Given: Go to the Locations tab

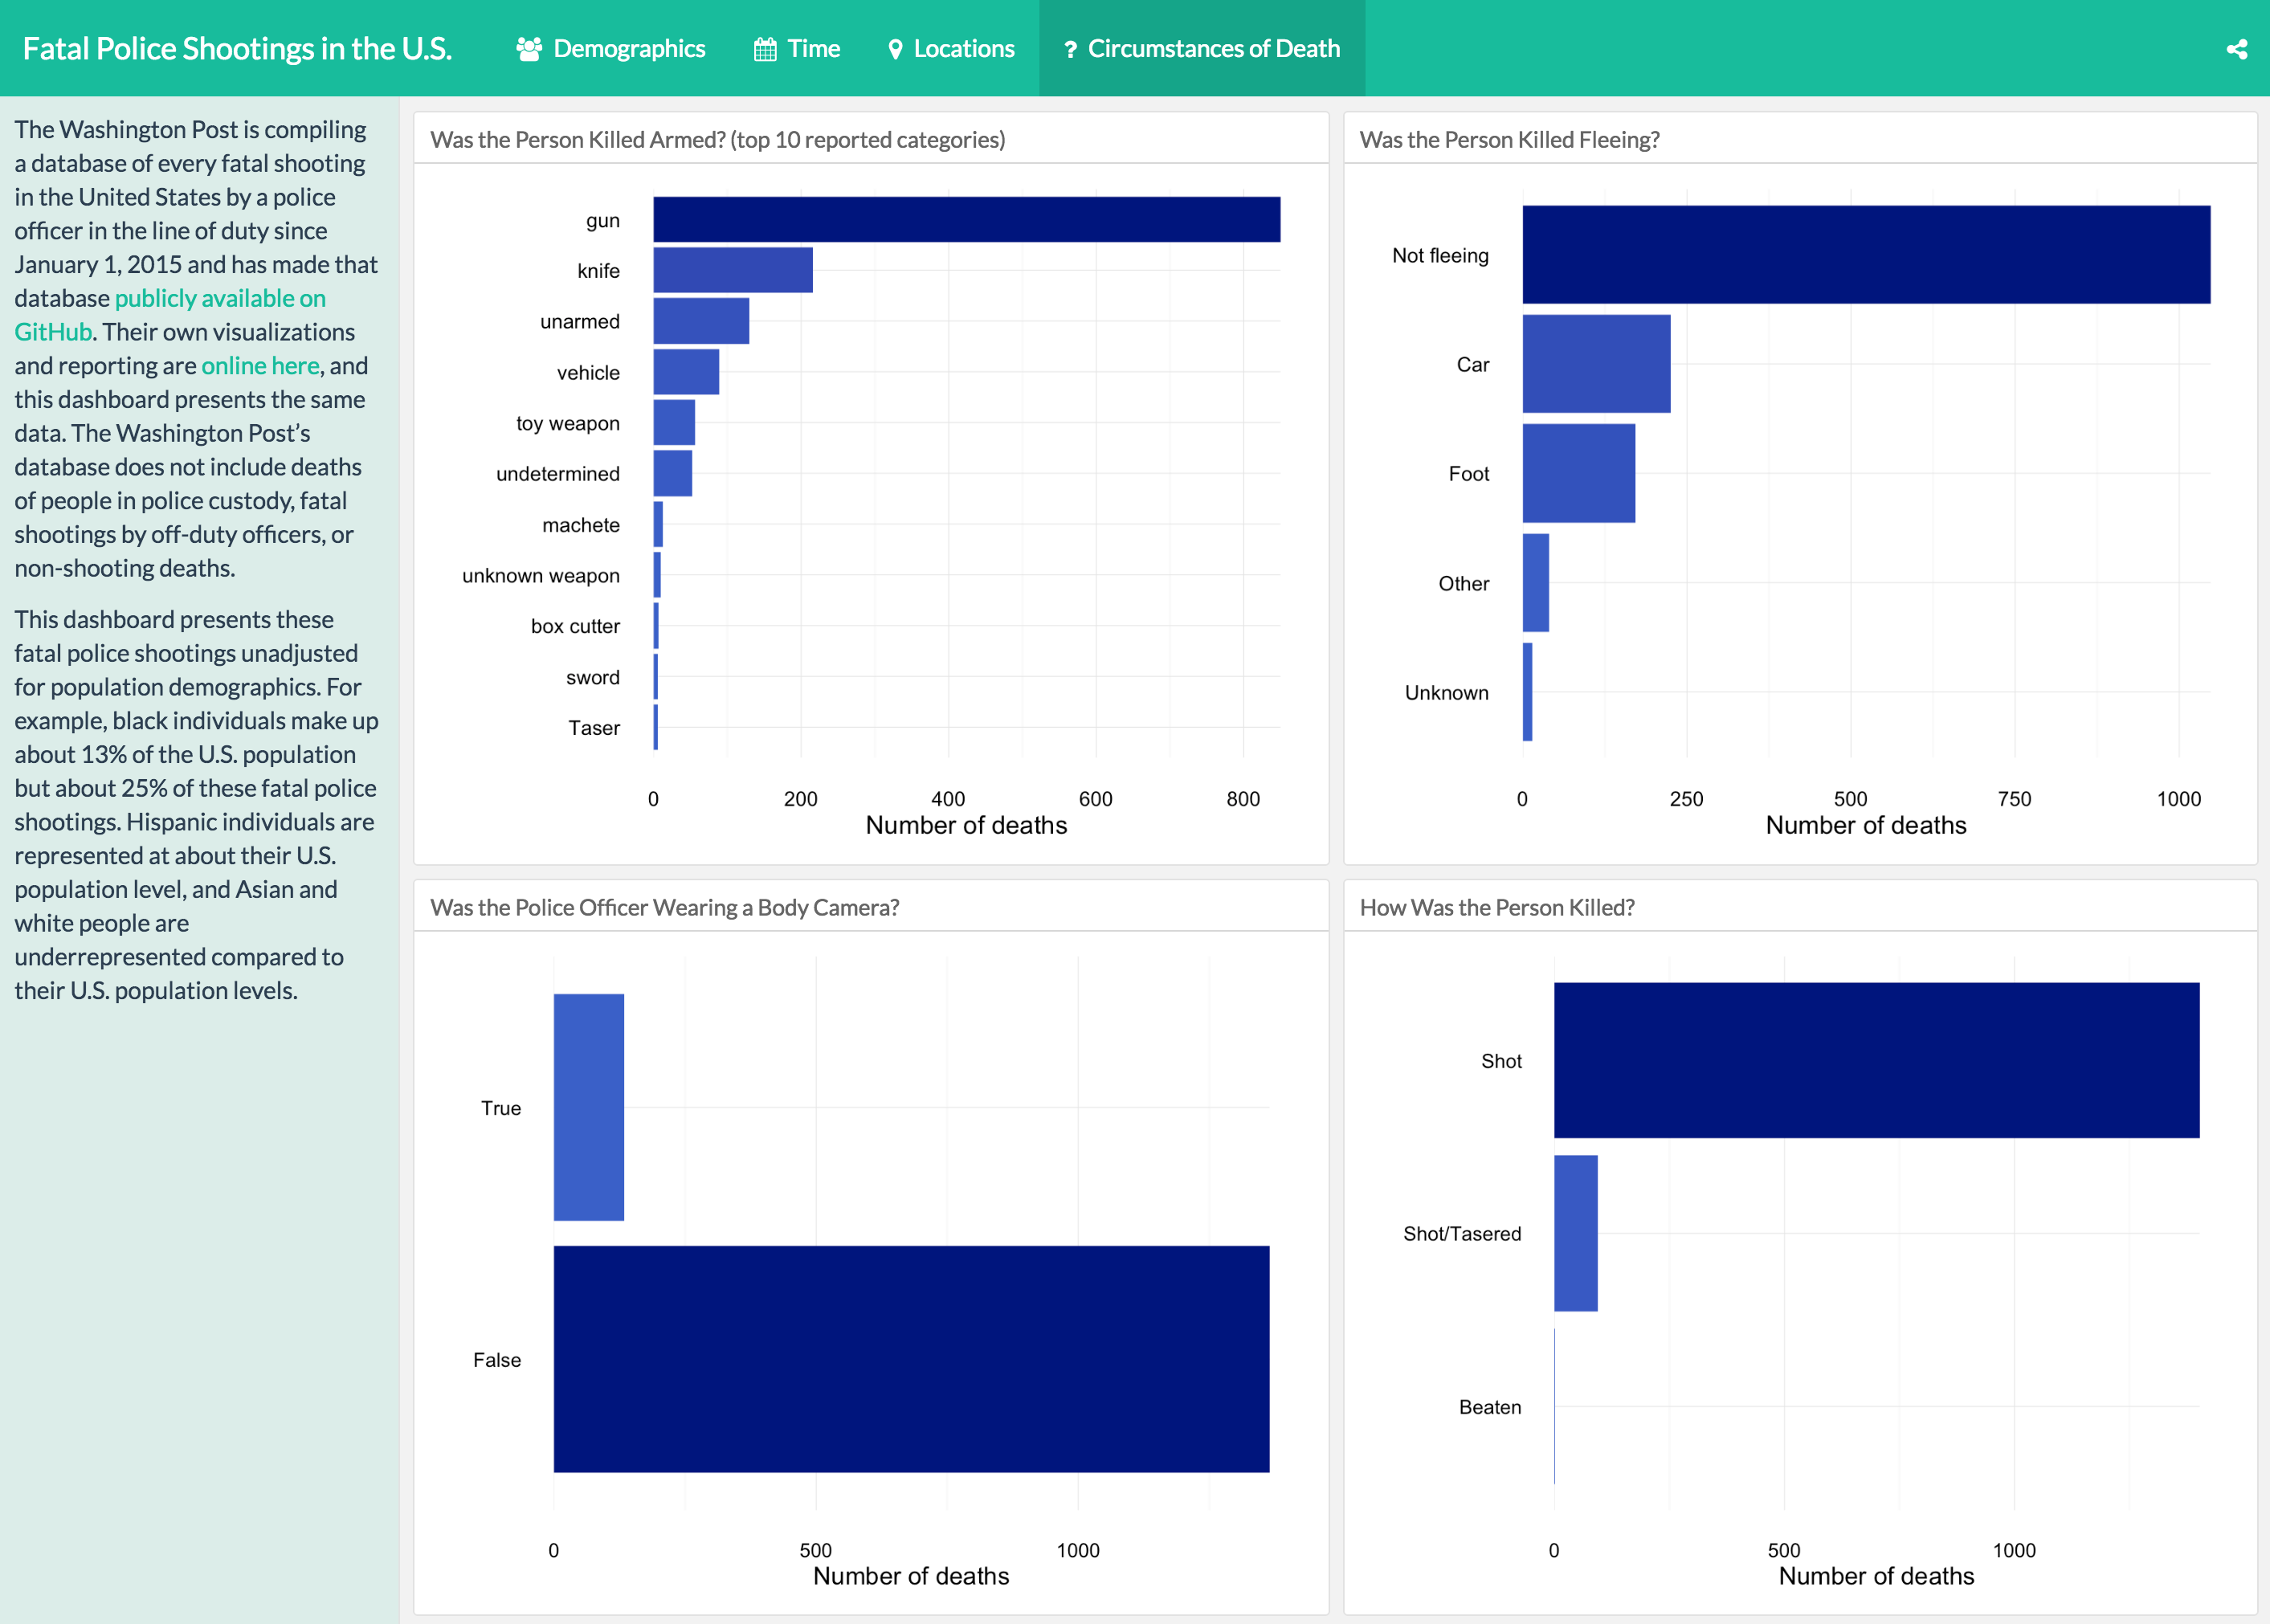Looking at the screenshot, I should tap(951, 48).
